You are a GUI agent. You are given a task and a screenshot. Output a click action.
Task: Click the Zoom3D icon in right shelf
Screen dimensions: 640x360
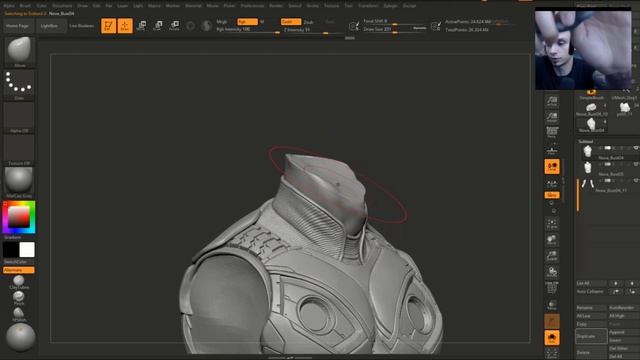tap(552, 256)
